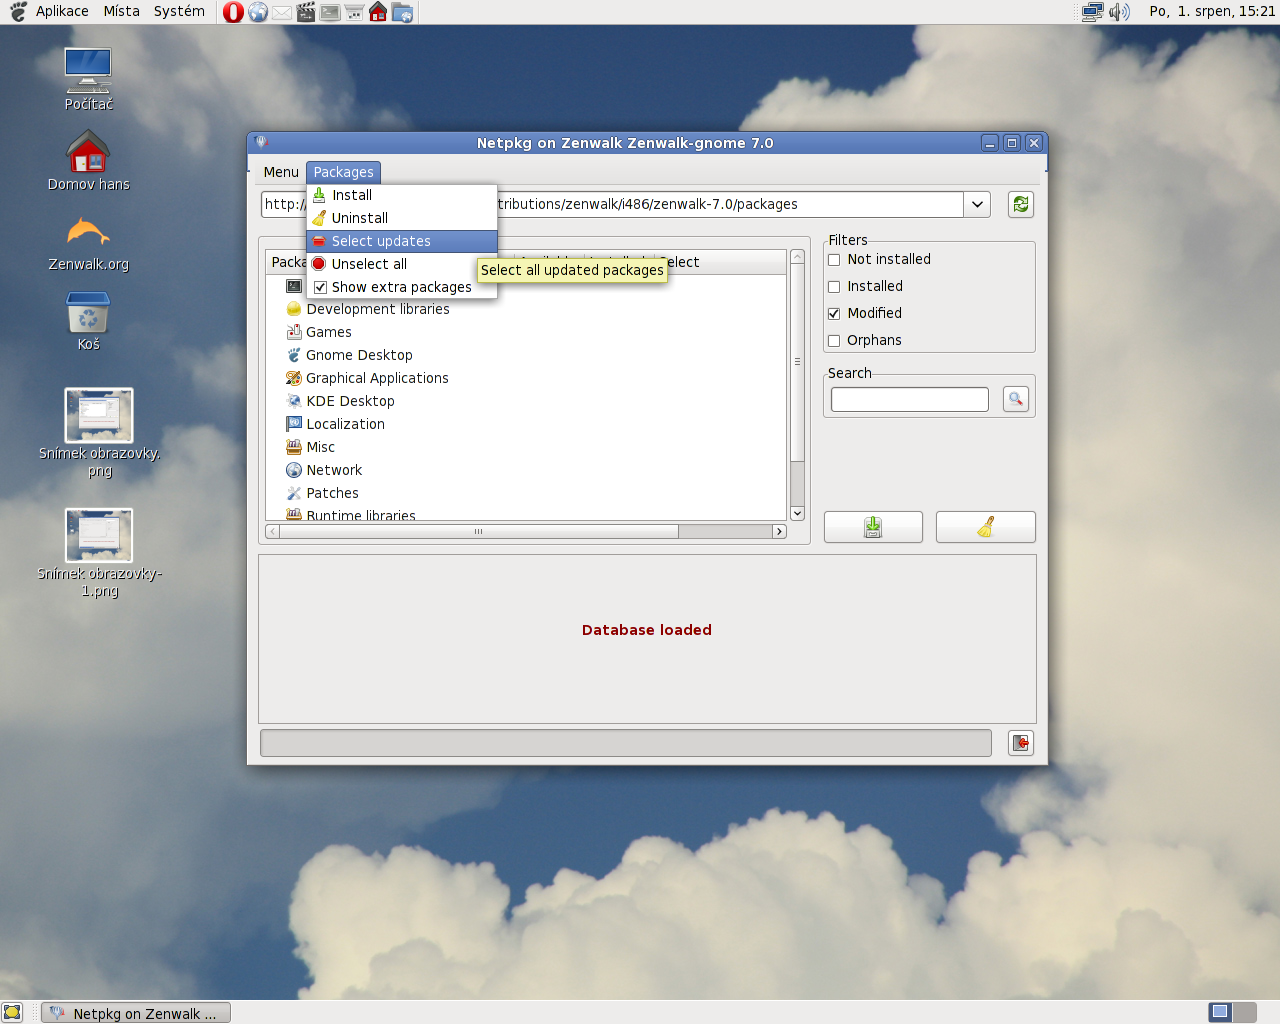The width and height of the screenshot is (1280, 1024).
Task: Enable the Not installed filter
Action: coord(834,260)
